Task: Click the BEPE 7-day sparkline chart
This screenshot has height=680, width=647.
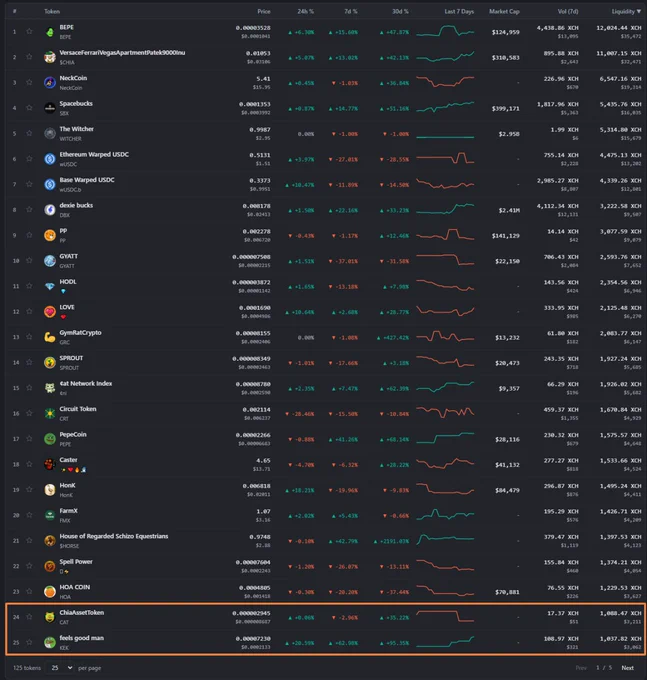Action: coord(445,32)
